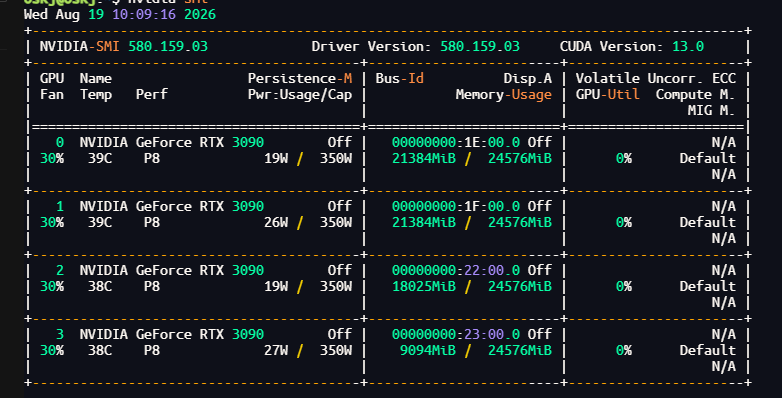Click the Disp.A column header
This screenshot has width=782, height=398.
click(x=528, y=78)
